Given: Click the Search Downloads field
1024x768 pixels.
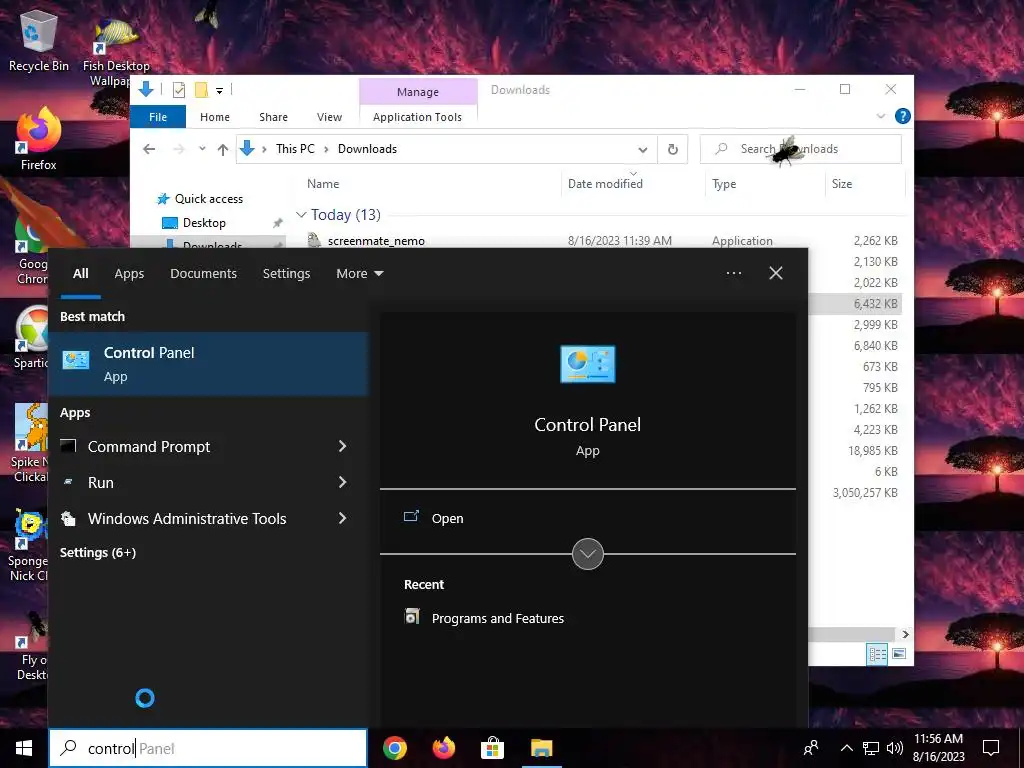Looking at the screenshot, I should pyautogui.click(x=801, y=149).
